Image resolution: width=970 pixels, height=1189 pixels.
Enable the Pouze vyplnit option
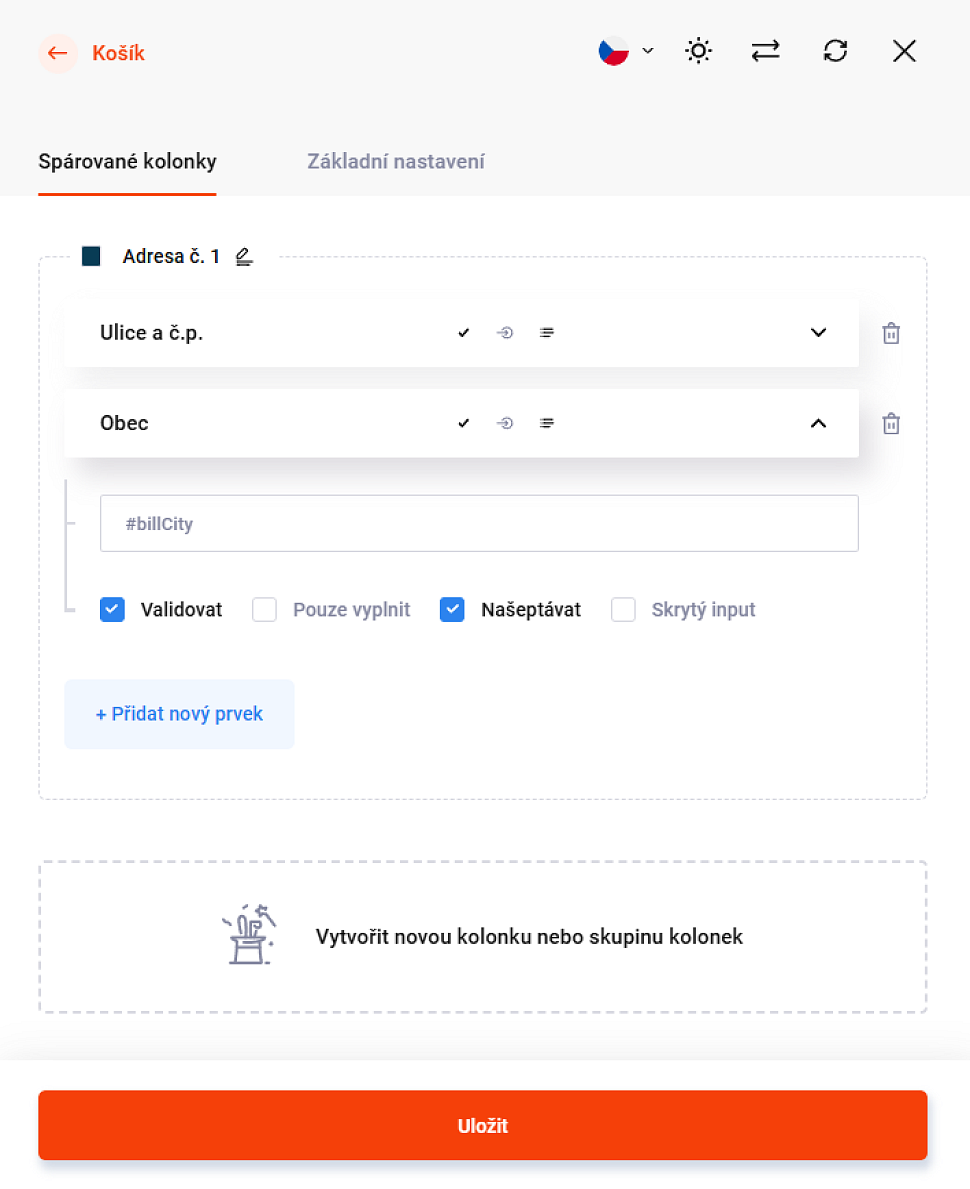click(x=264, y=609)
